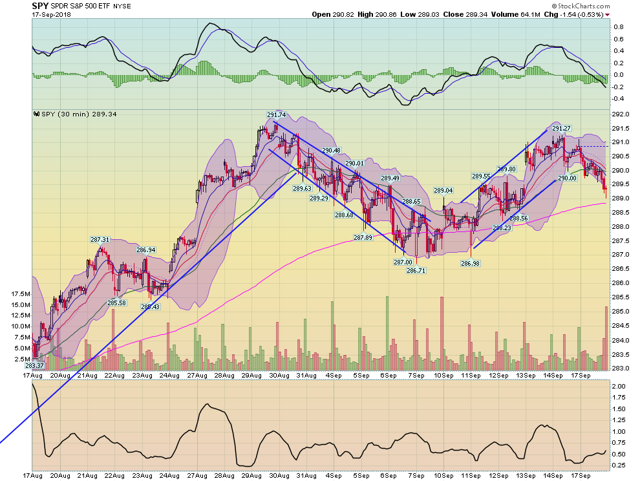The image size is (640, 481).
Task: Click the High 290.86 value
Action: [376, 14]
